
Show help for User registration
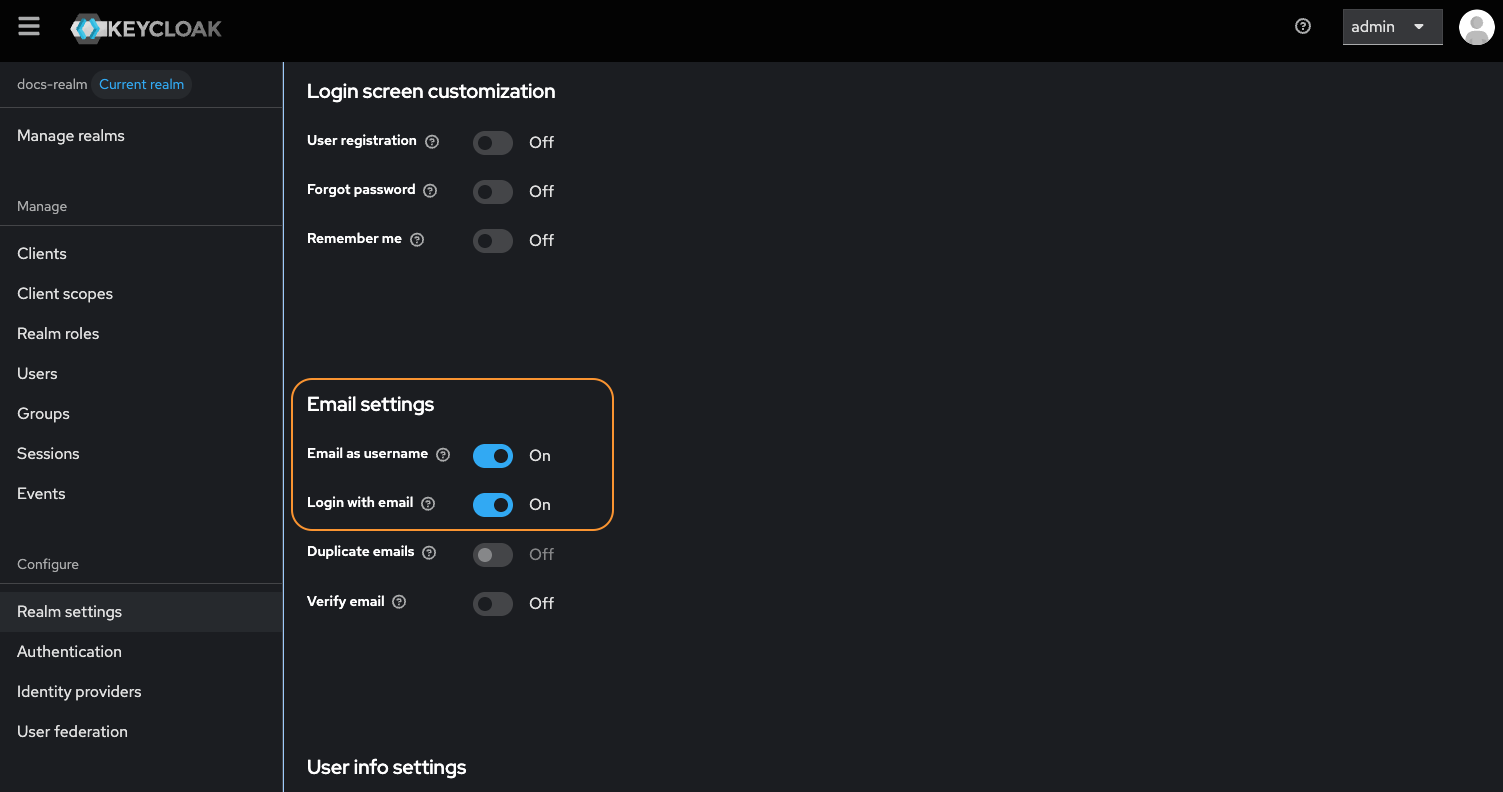[x=432, y=142]
